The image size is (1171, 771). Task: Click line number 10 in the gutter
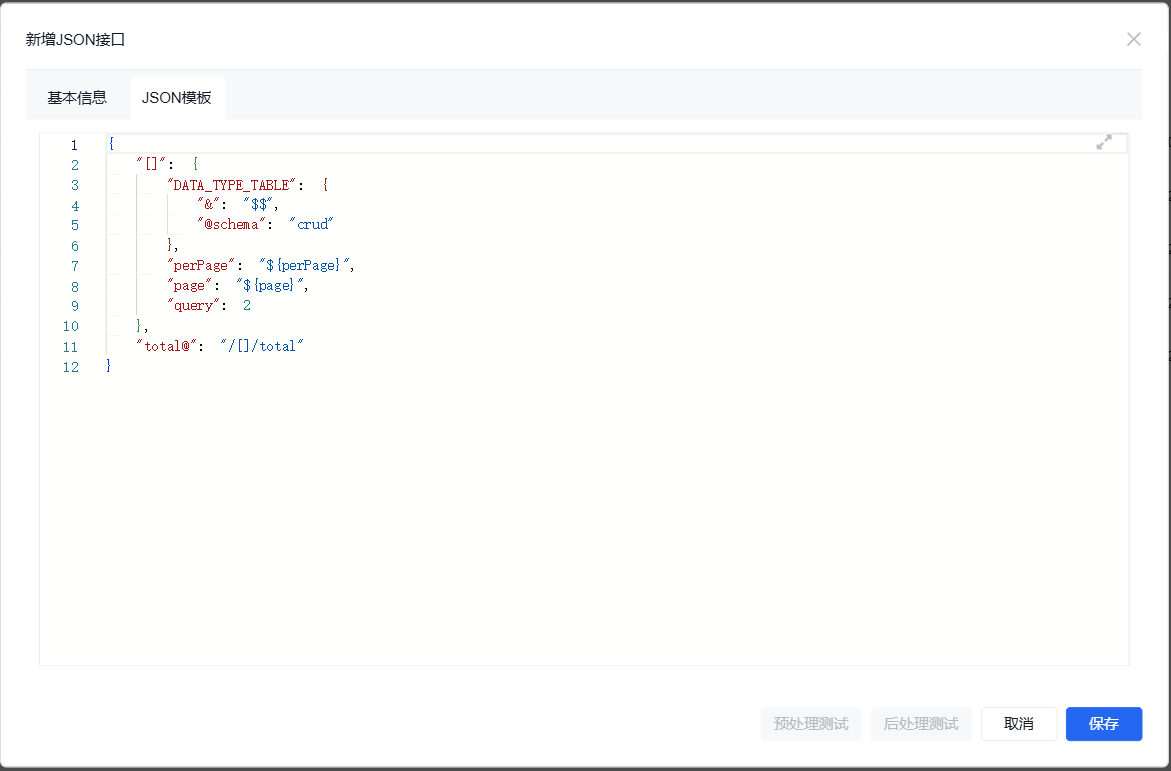click(x=71, y=326)
